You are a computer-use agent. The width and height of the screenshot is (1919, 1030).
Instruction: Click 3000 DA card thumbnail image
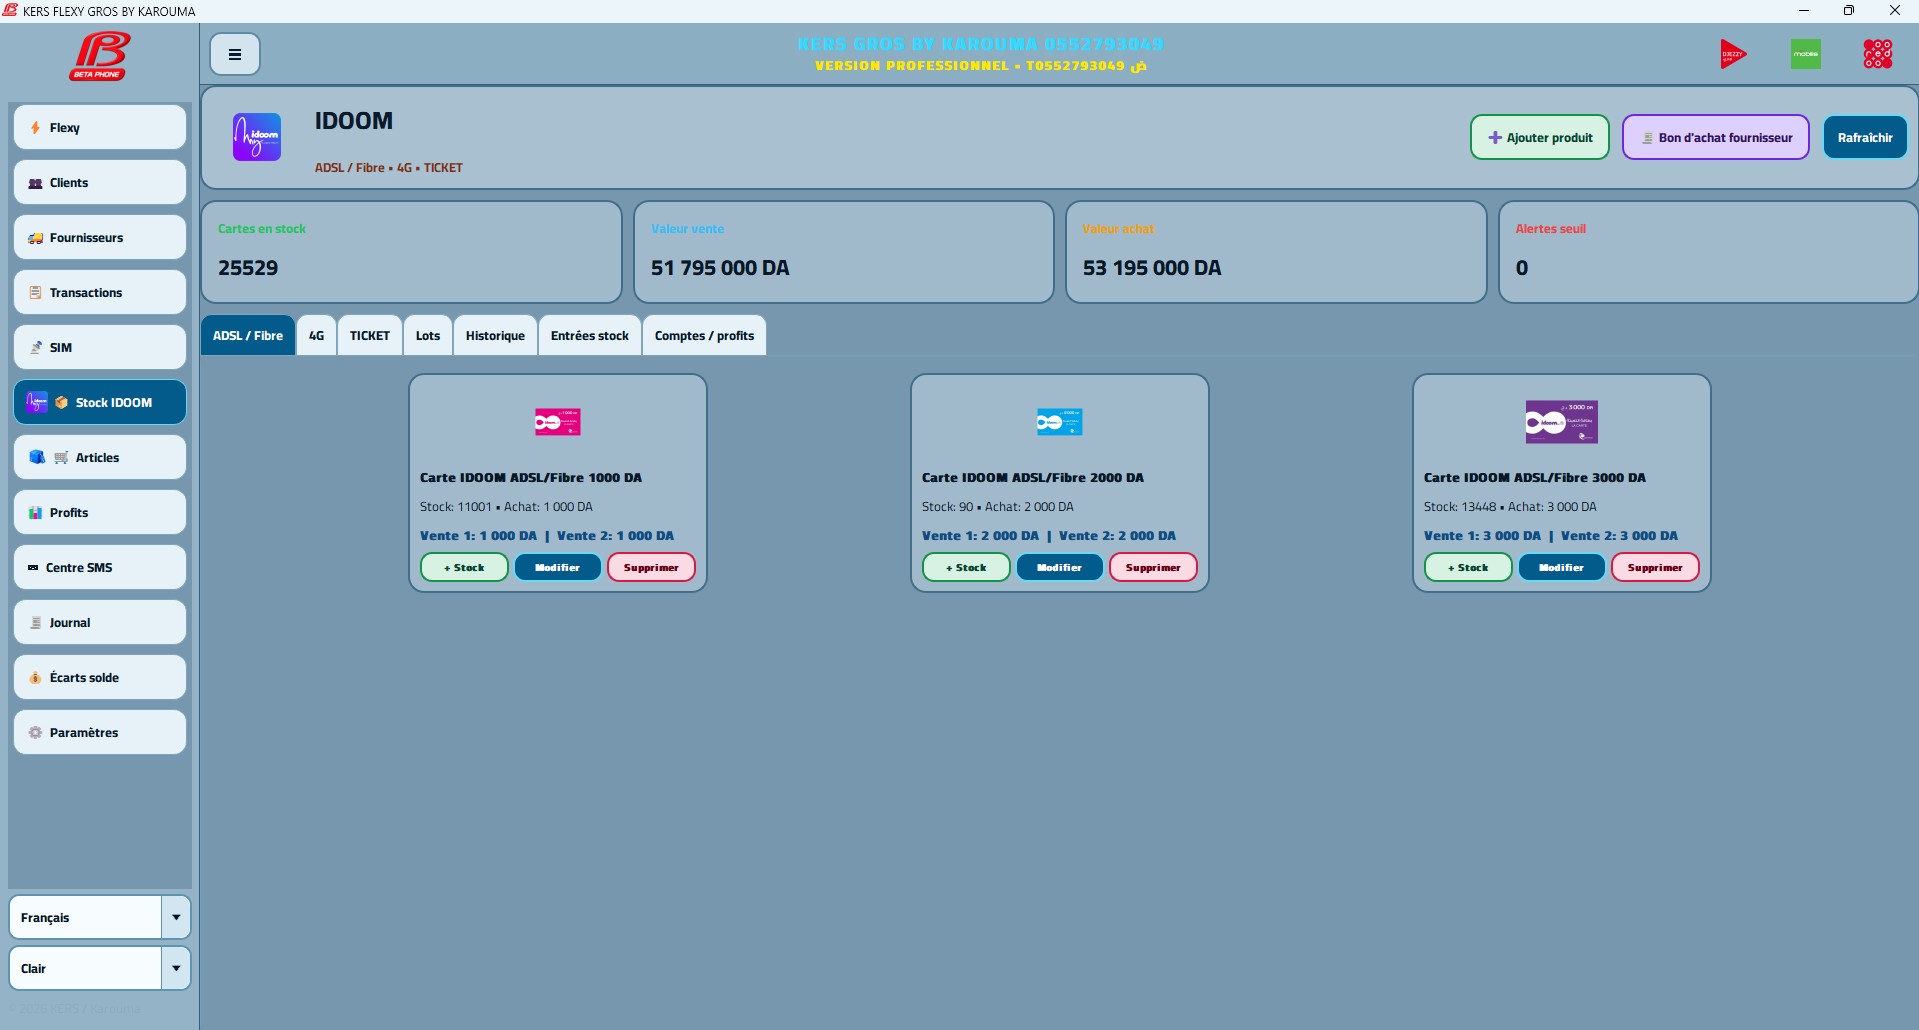[1562, 422]
